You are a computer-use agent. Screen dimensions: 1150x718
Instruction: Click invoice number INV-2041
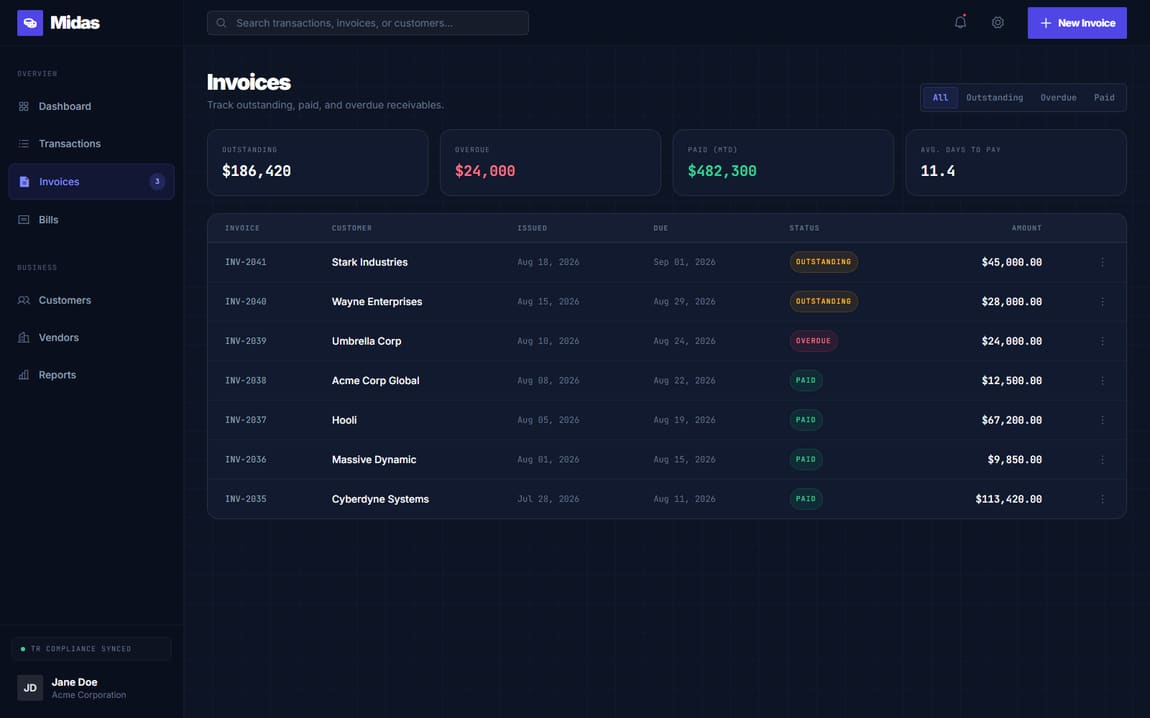[246, 262]
